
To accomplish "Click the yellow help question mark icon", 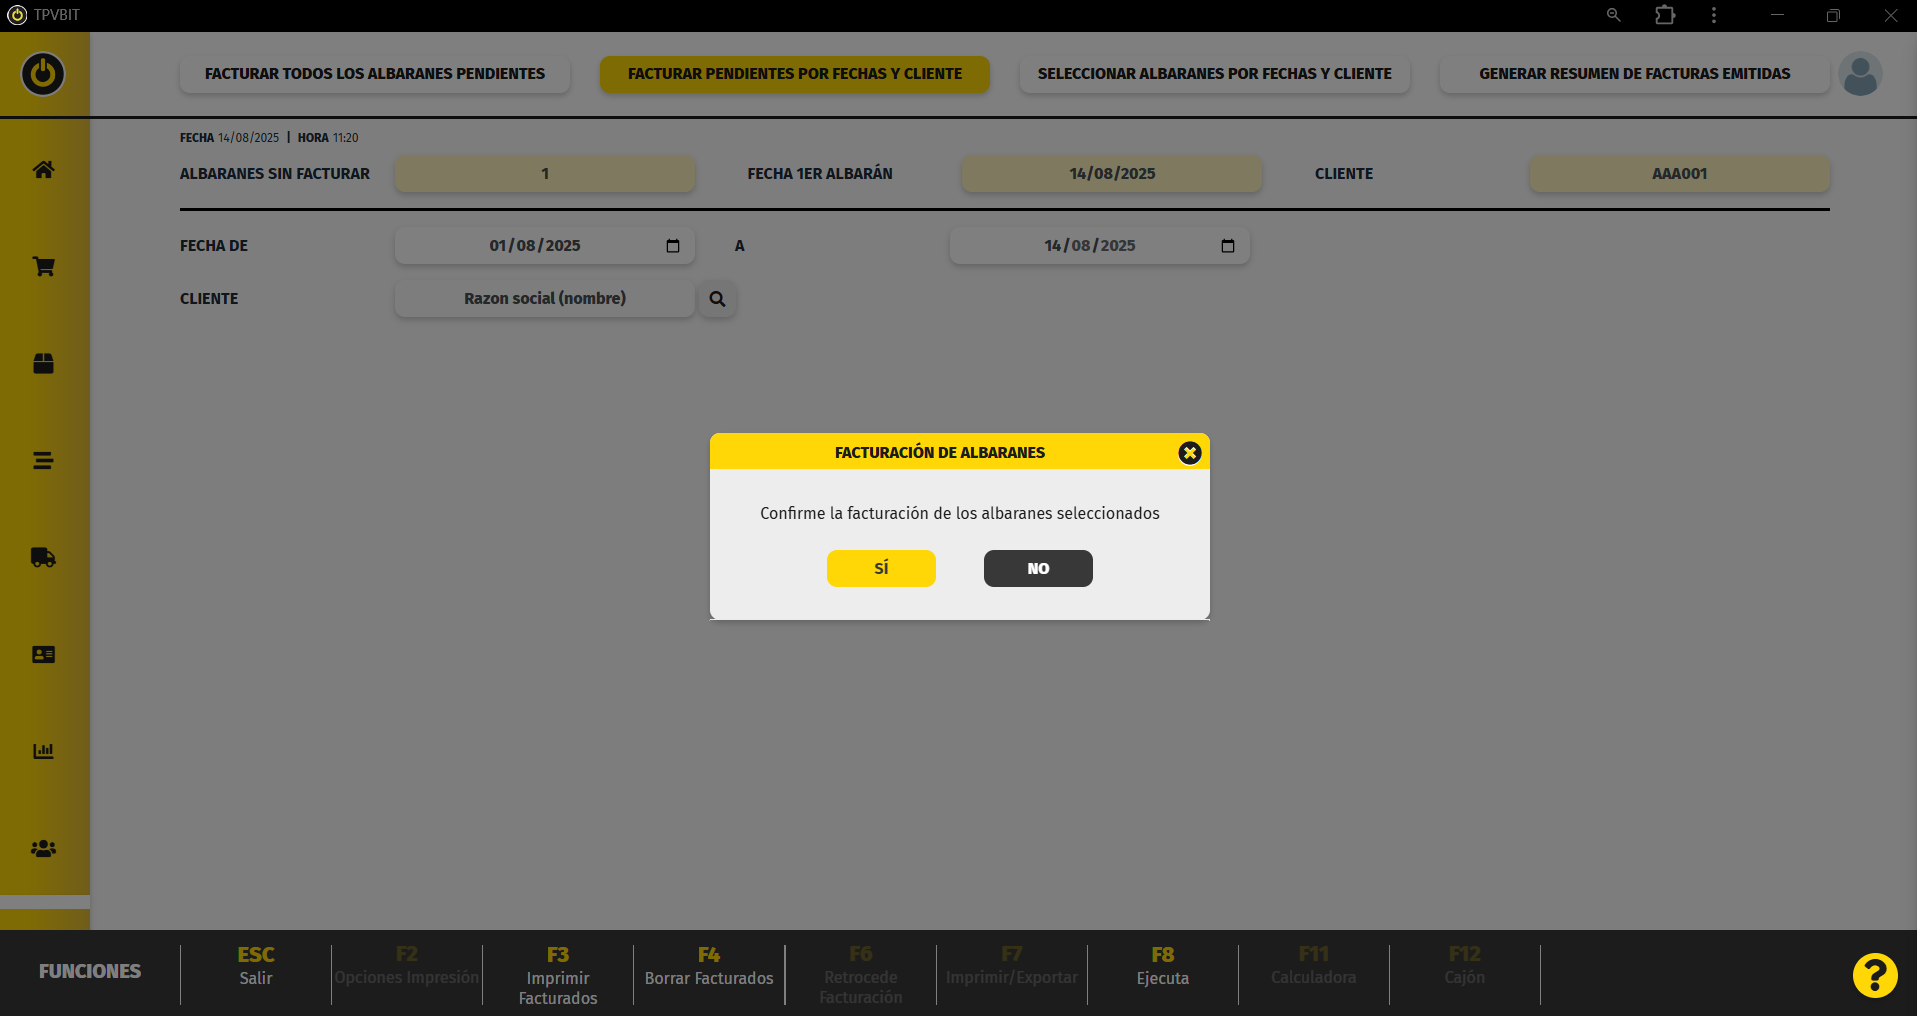I will pos(1874,975).
